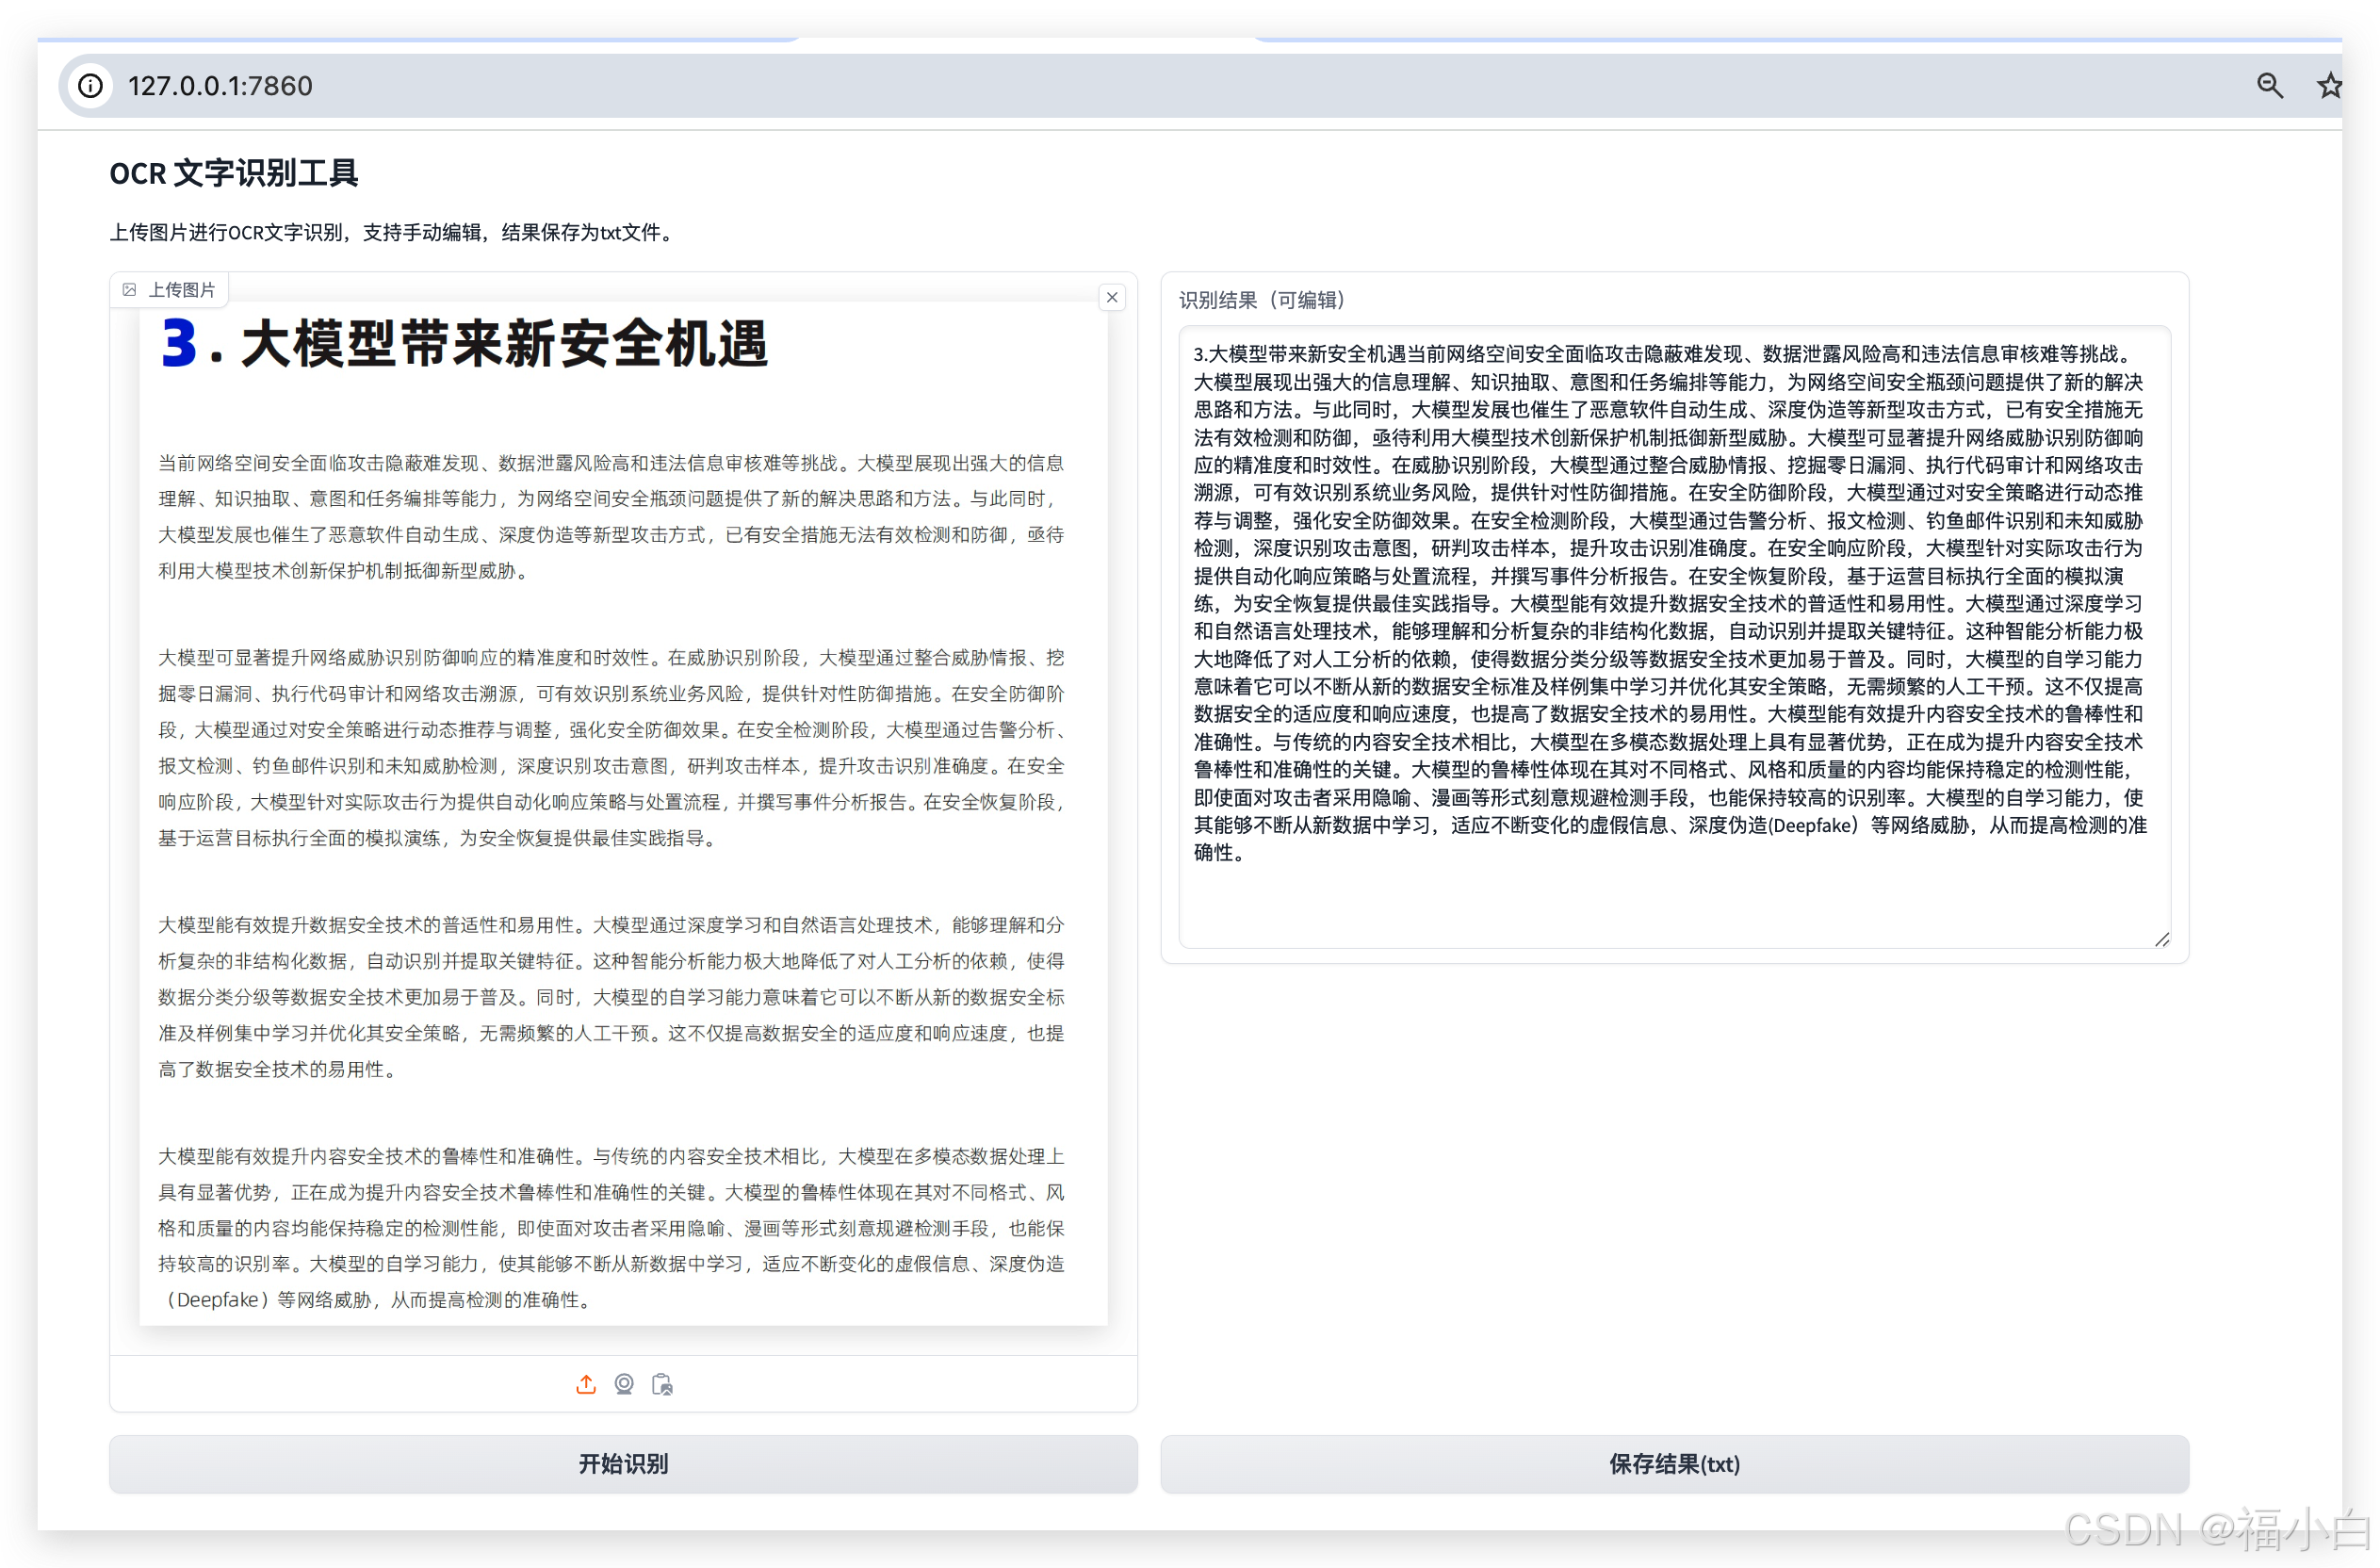This screenshot has width=2380, height=1568.
Task: Click the browser zoom magnifier icon
Action: point(2269,86)
